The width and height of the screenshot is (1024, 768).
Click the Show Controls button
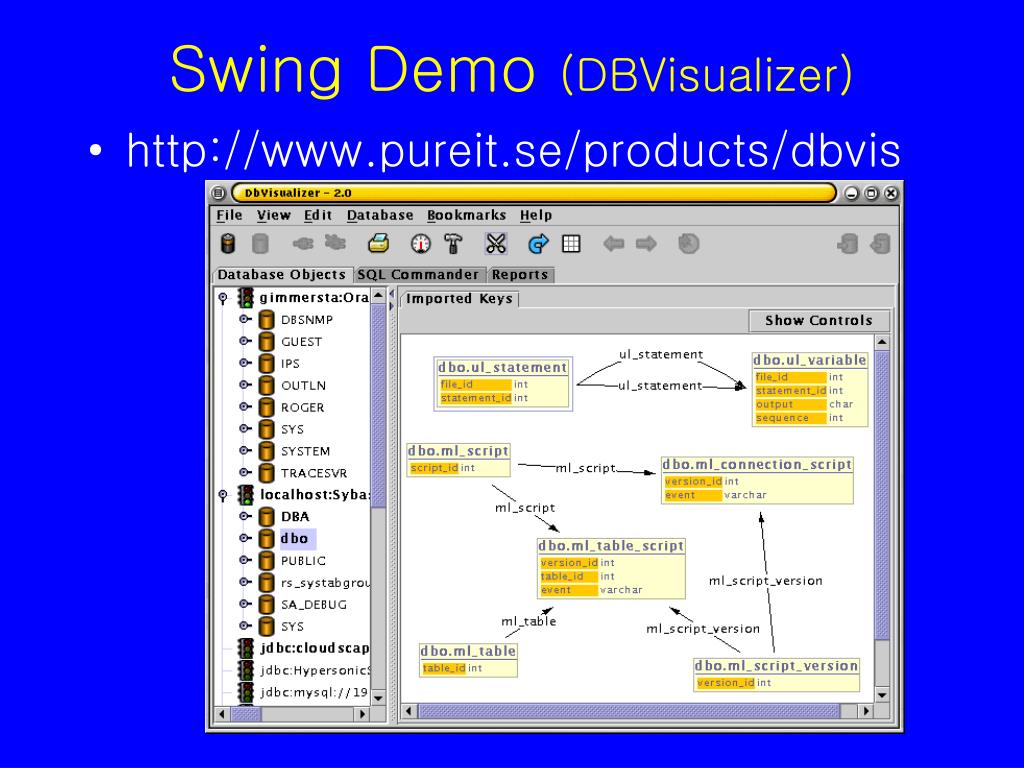pyautogui.click(x=819, y=321)
